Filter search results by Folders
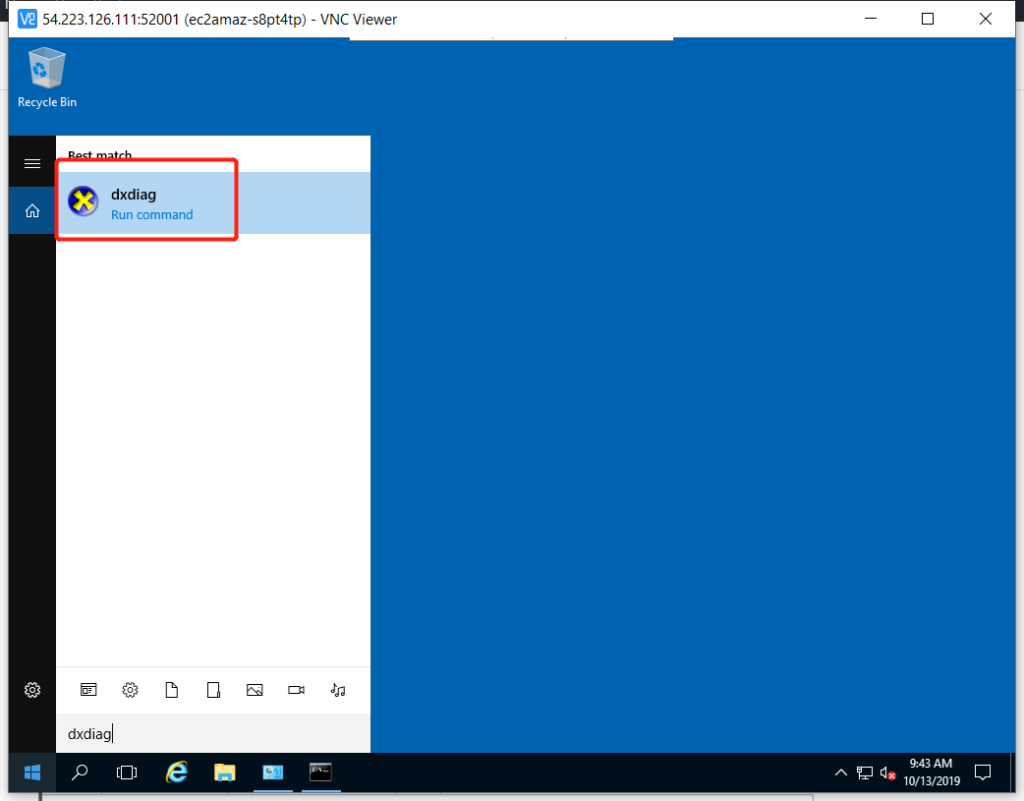The image size is (1024, 801). click(213, 690)
